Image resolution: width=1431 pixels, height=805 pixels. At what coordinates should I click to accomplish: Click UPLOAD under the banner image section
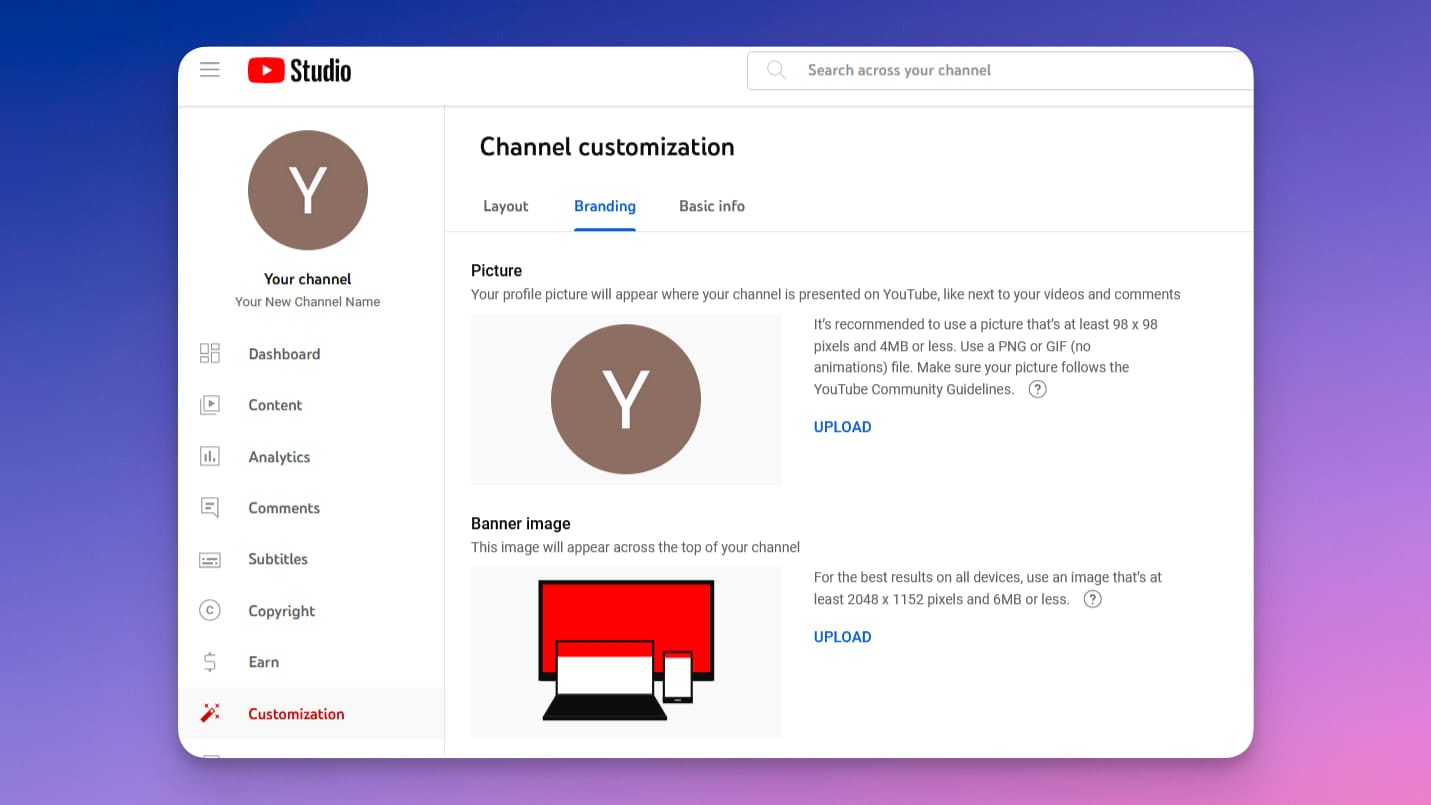[x=842, y=637]
